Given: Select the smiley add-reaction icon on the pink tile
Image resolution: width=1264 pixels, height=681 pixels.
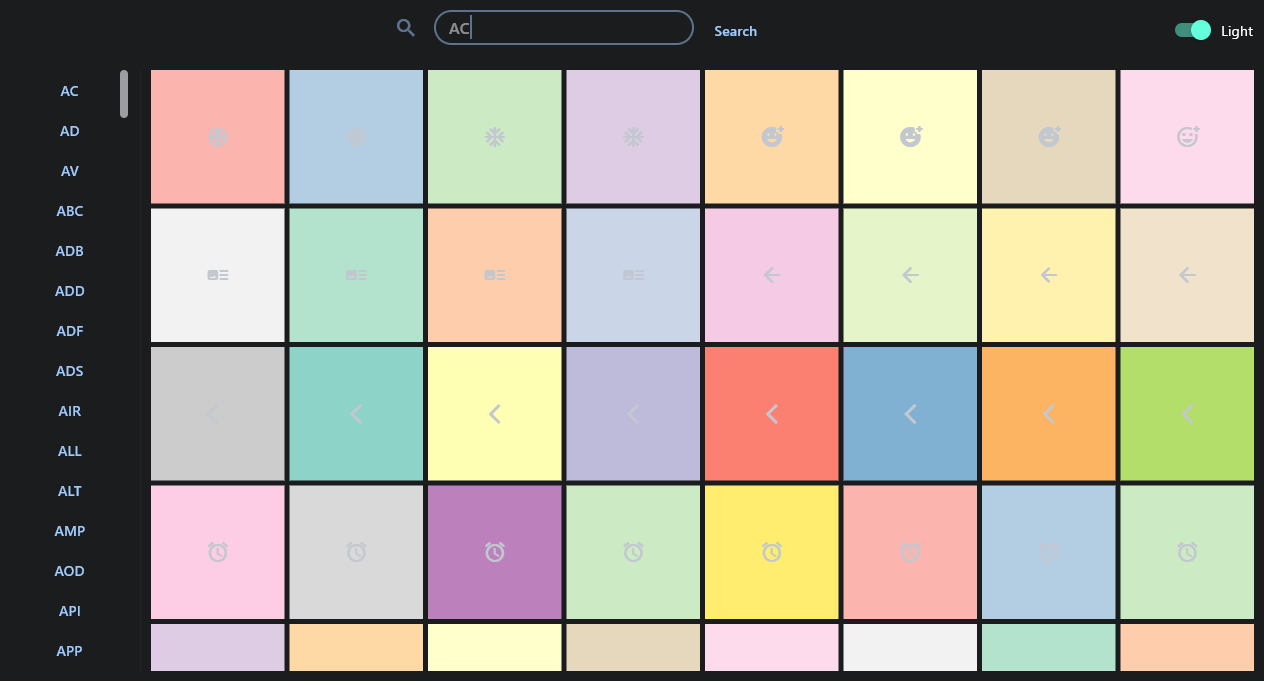Looking at the screenshot, I should (x=1187, y=137).
